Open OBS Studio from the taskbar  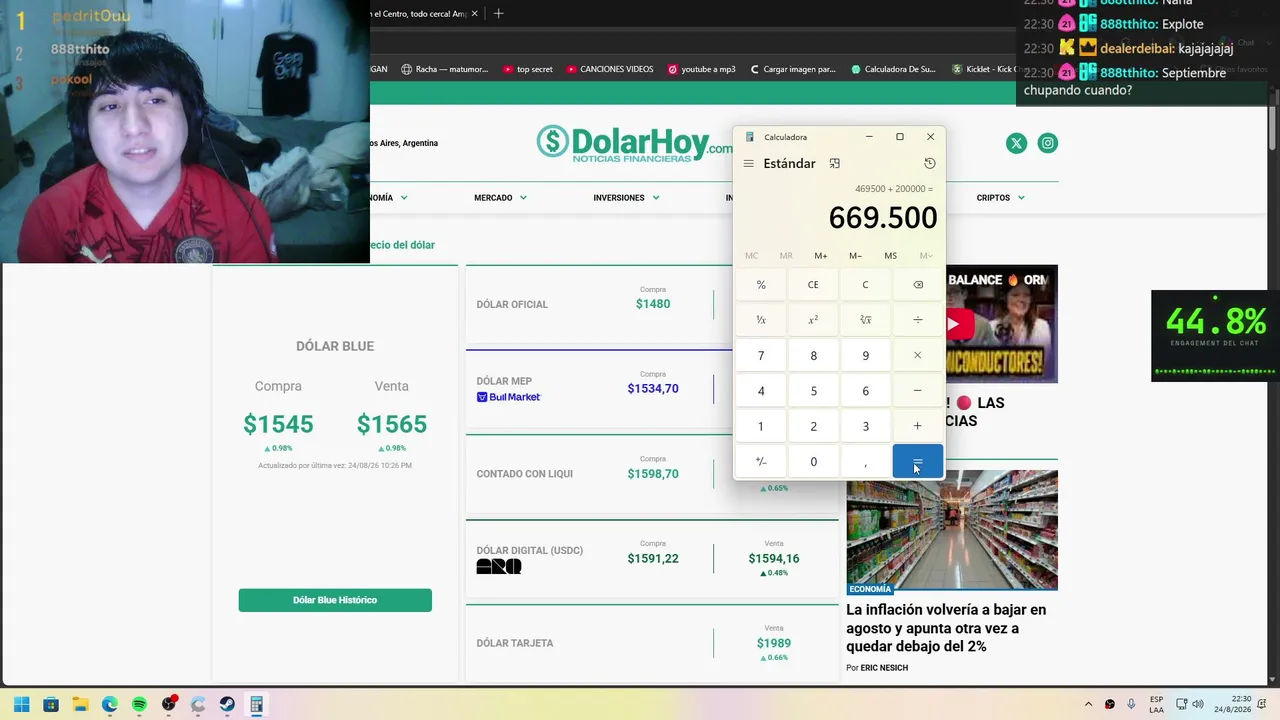169,704
